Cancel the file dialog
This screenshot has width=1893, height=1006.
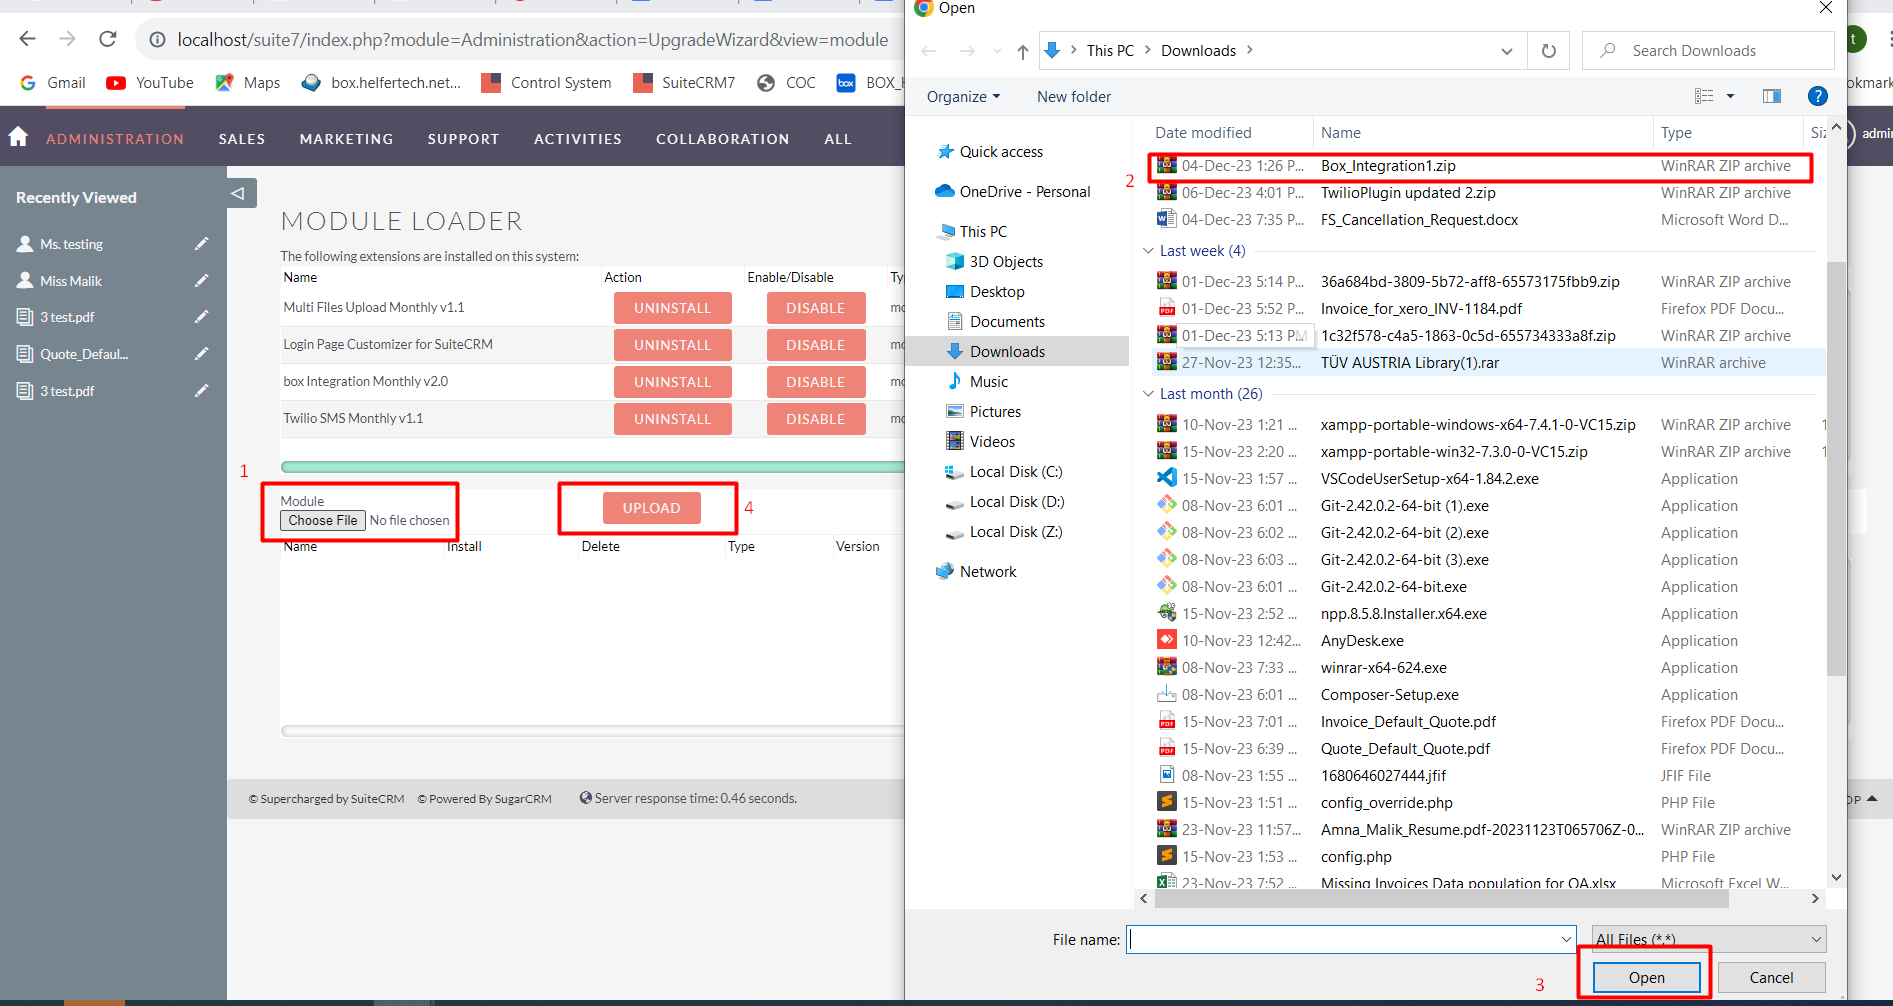click(x=1771, y=978)
